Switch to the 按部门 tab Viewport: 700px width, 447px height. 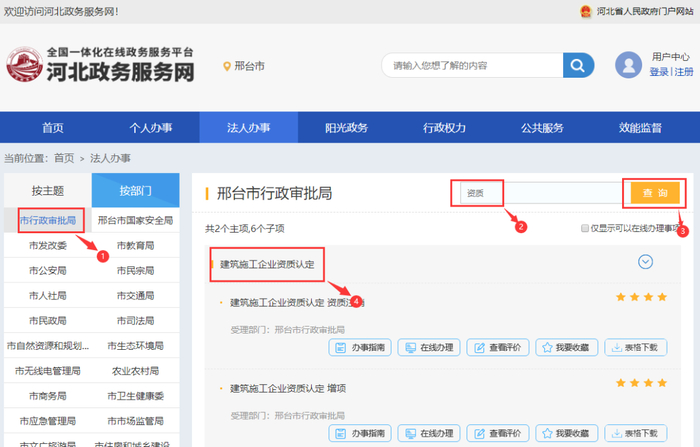click(136, 191)
